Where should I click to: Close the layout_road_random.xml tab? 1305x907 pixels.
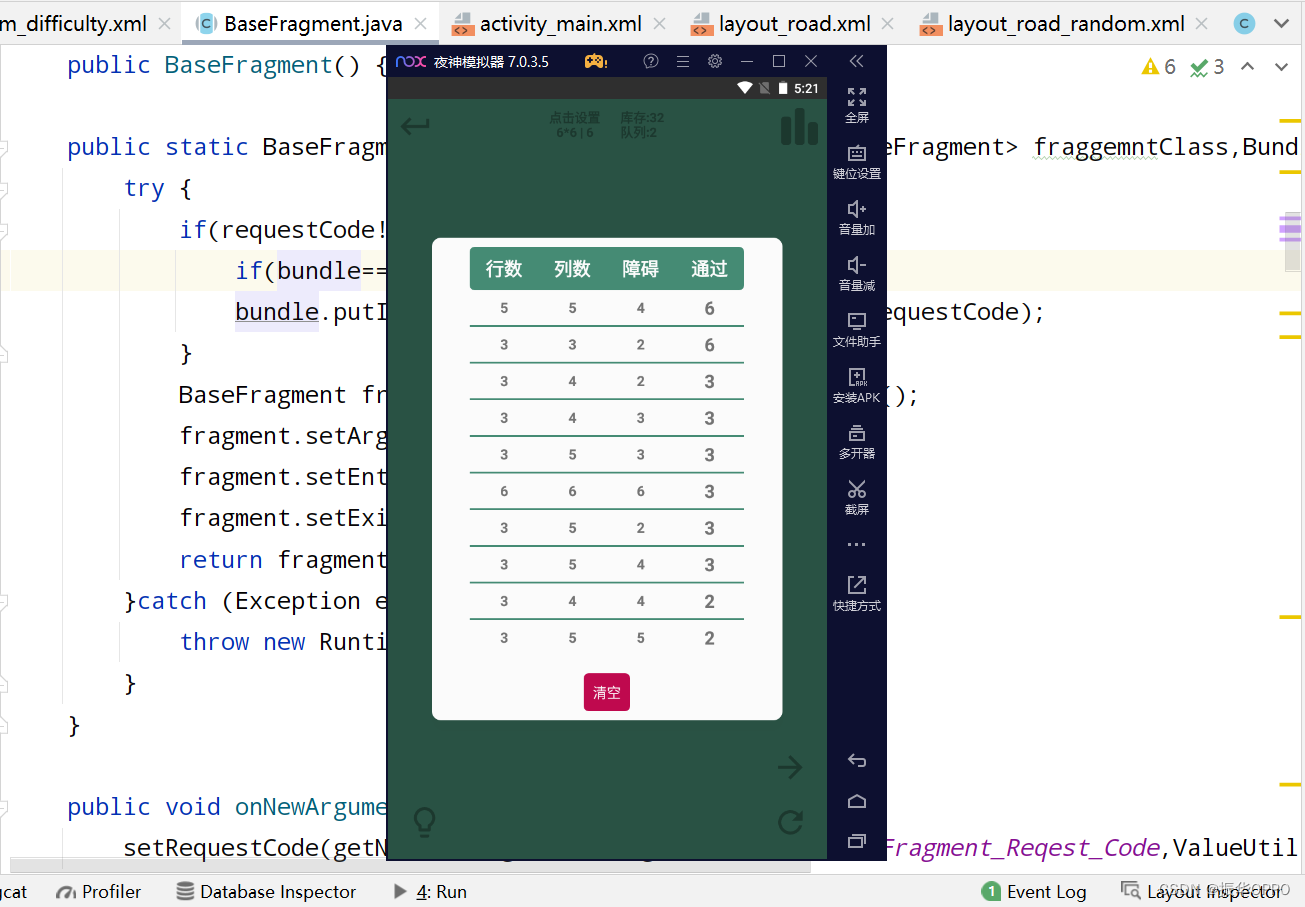pos(1203,24)
